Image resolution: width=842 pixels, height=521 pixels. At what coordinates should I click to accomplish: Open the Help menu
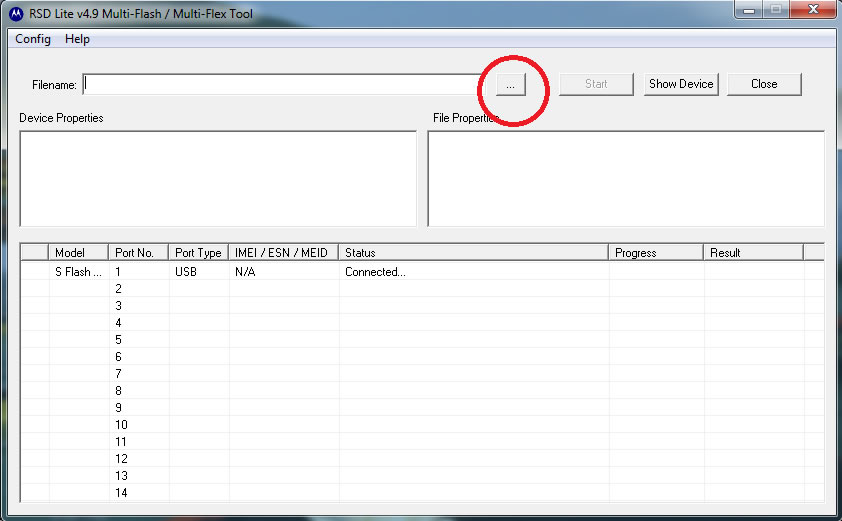point(77,39)
